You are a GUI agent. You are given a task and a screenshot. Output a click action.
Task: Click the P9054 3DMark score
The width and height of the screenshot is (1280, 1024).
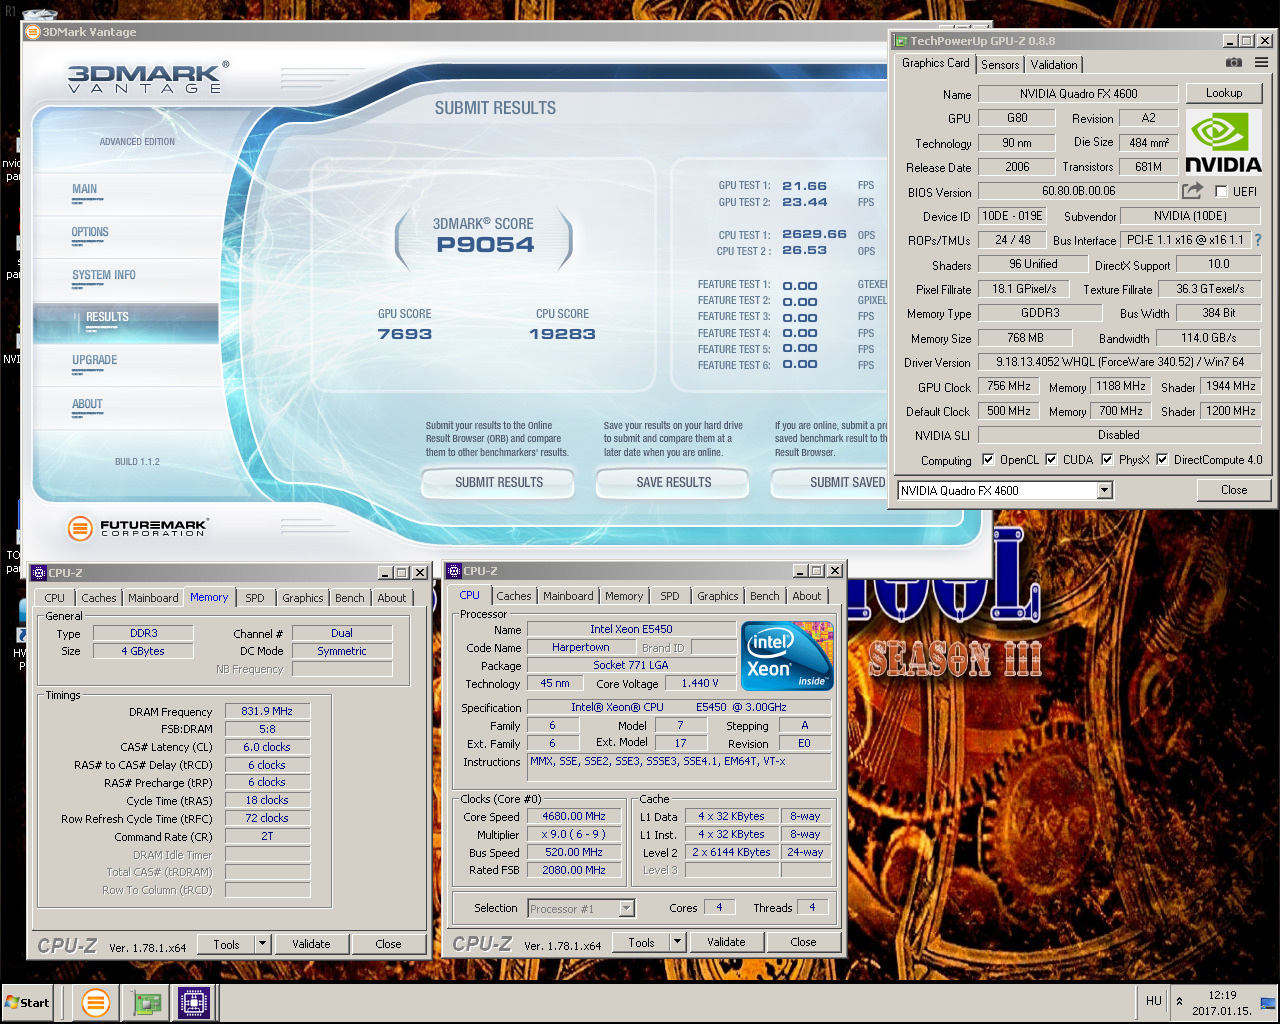click(x=485, y=245)
